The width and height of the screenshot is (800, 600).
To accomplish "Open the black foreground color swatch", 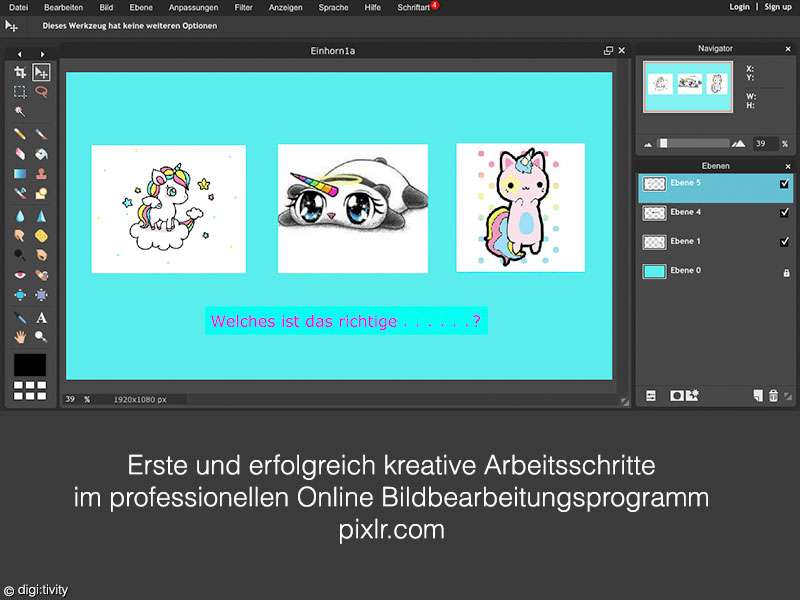I will coord(29,364).
